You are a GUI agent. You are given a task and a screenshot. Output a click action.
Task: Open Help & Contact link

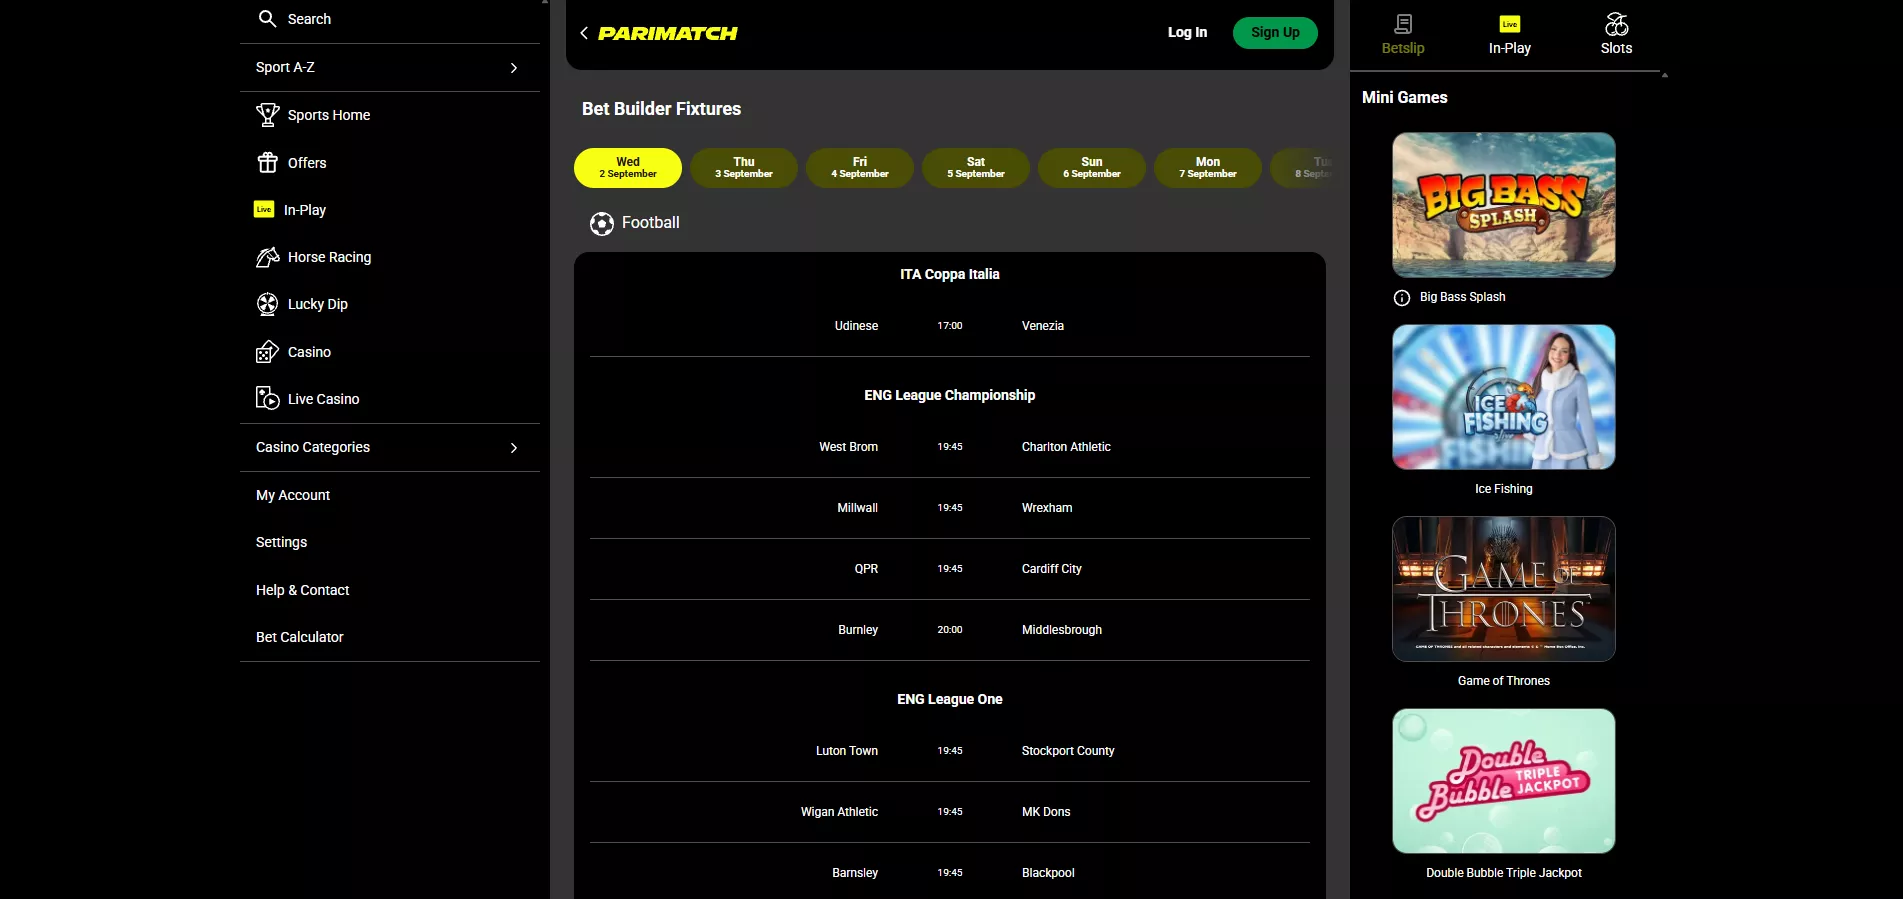point(302,590)
